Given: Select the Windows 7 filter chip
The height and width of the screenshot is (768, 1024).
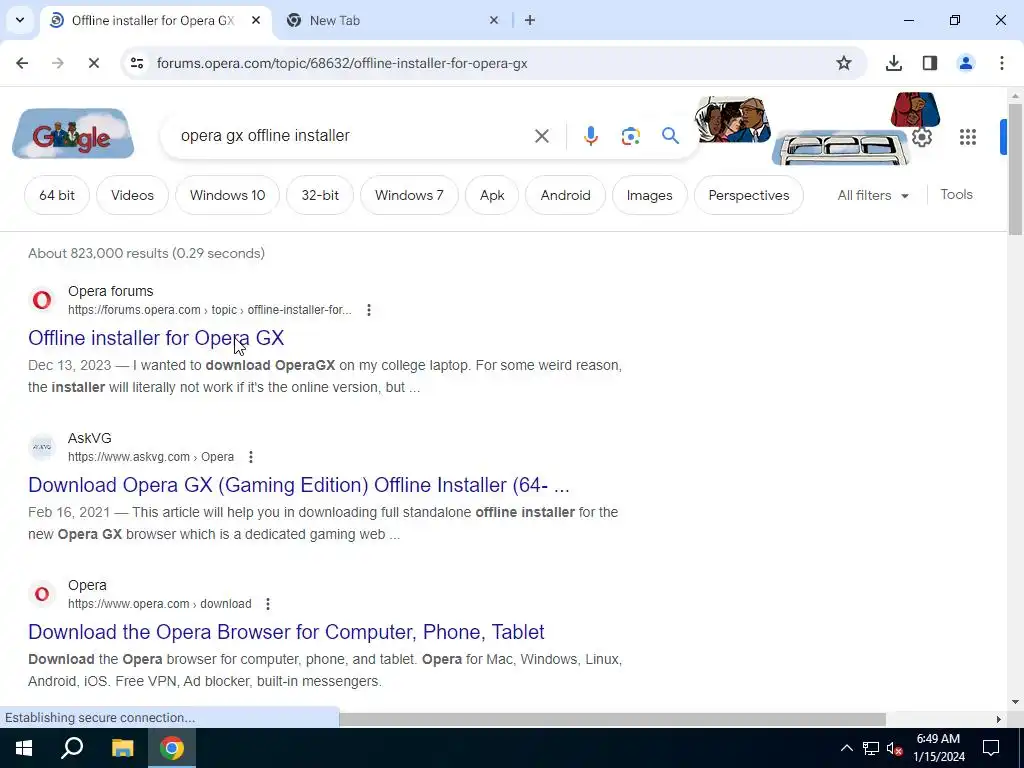Looking at the screenshot, I should click(409, 195).
